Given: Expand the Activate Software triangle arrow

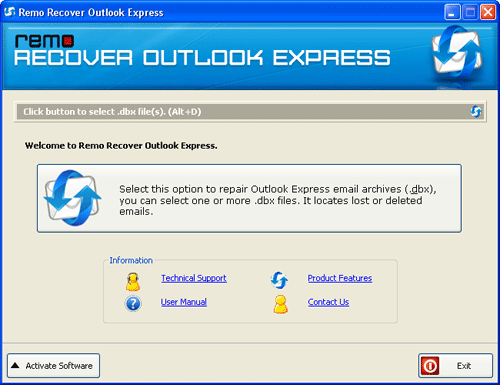Looking at the screenshot, I should click(x=15, y=366).
